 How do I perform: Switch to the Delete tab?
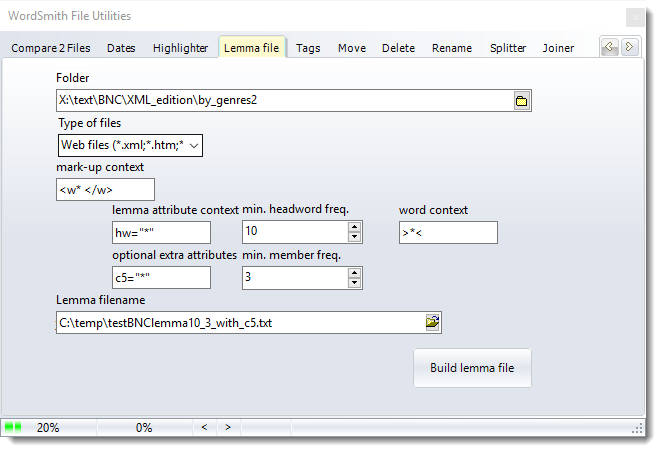click(398, 48)
